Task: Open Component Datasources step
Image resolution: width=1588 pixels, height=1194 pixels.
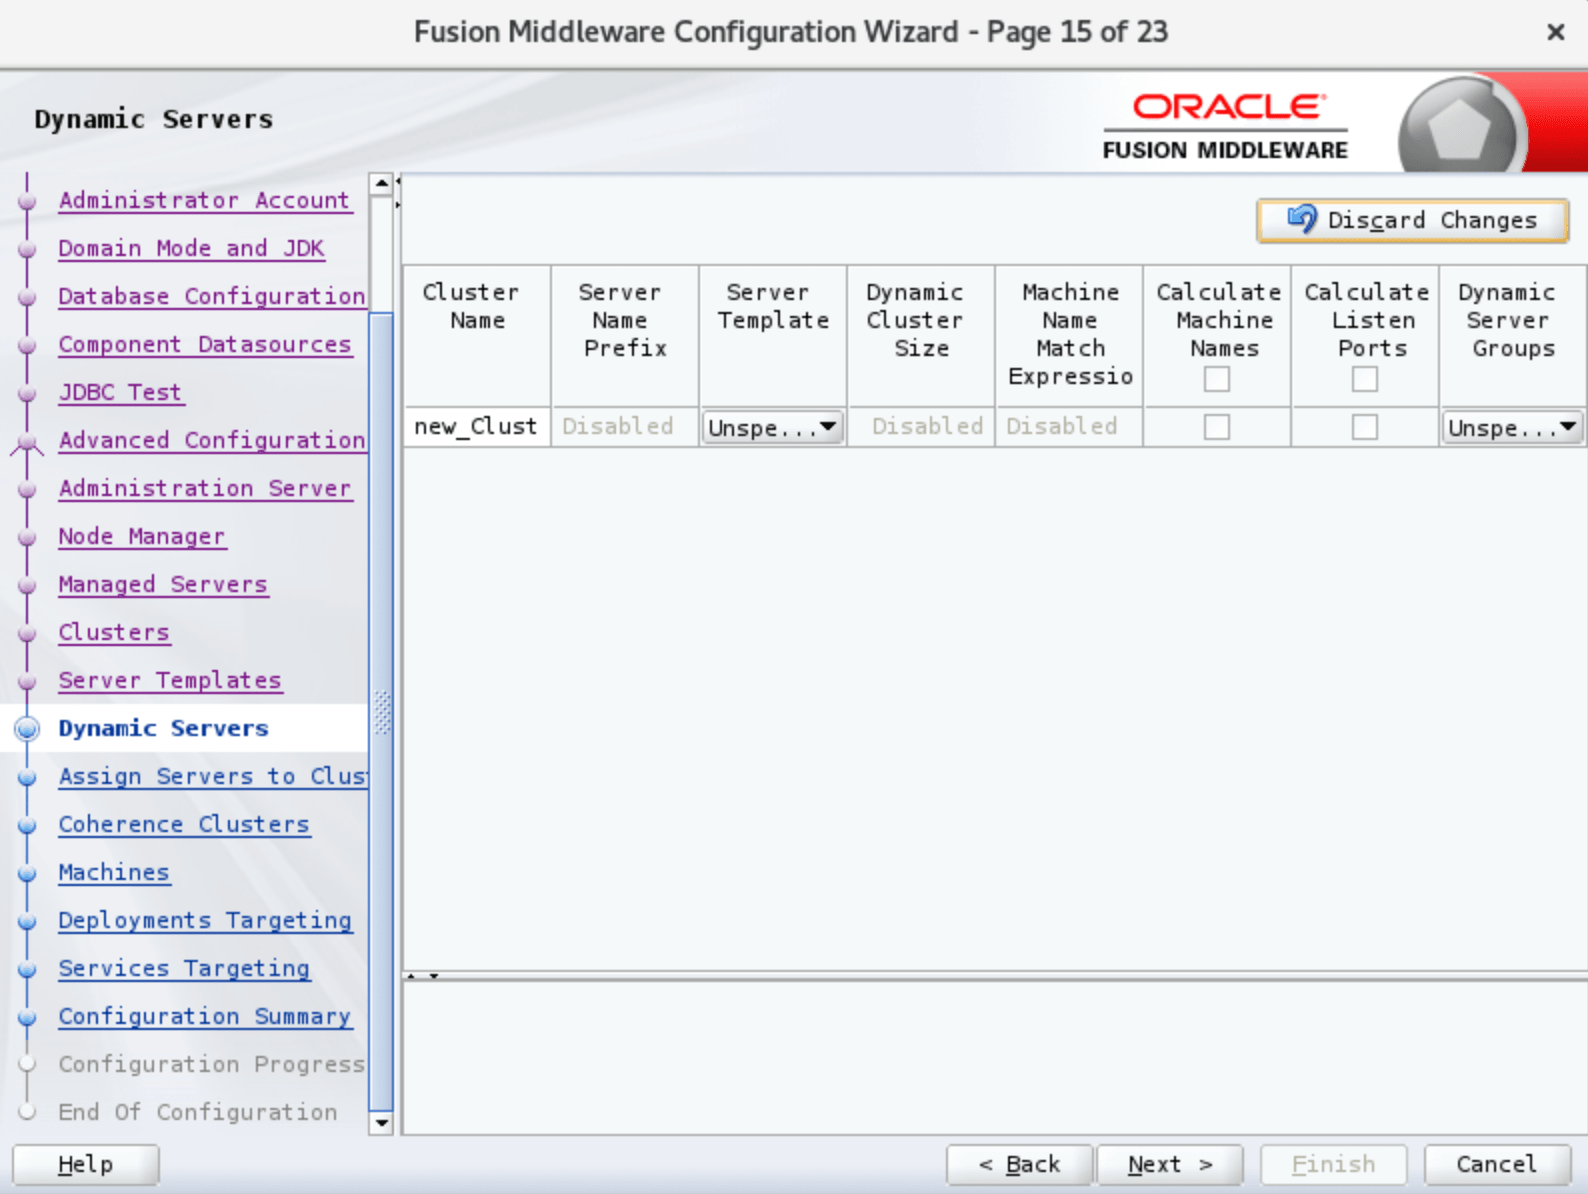Action: tap(205, 344)
